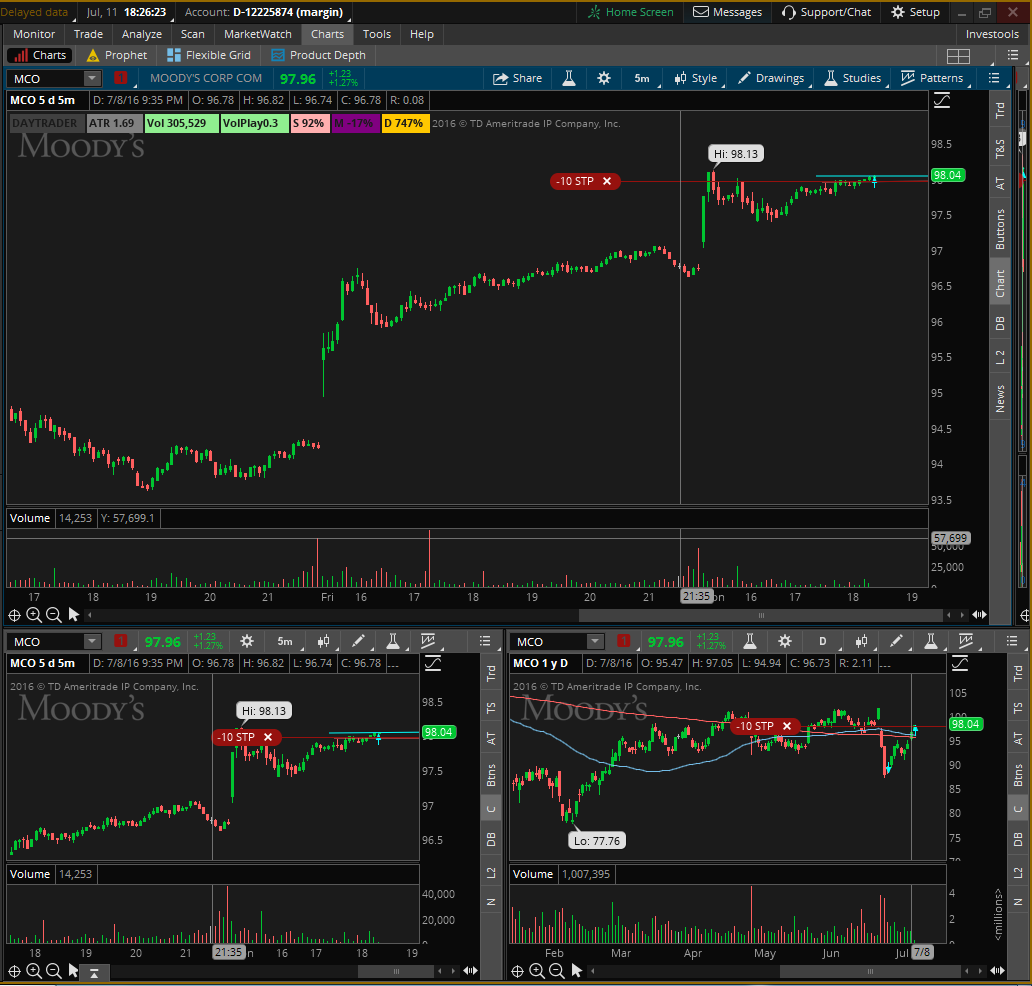The height and width of the screenshot is (986, 1032).
Task: Zoom out on bottom-left chart
Action: click(53, 971)
